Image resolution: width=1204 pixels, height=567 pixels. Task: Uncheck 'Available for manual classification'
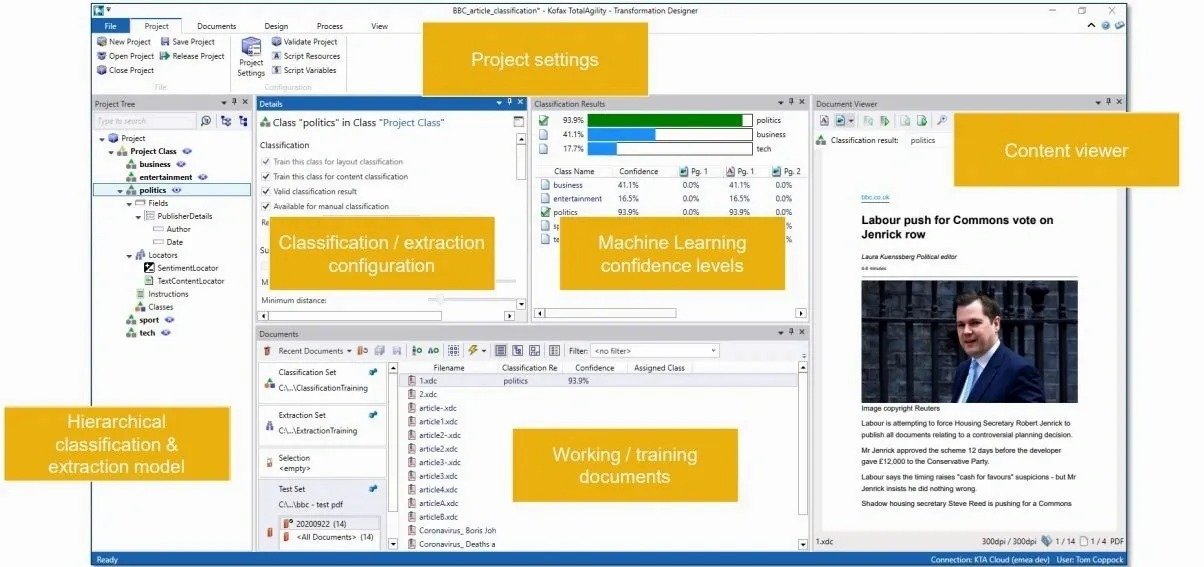click(265, 206)
